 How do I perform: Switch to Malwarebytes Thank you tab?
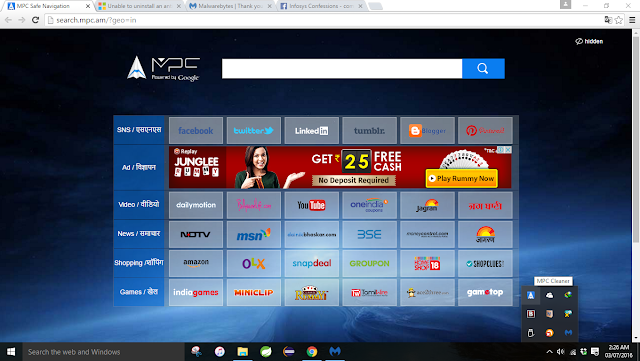[x=231, y=6]
